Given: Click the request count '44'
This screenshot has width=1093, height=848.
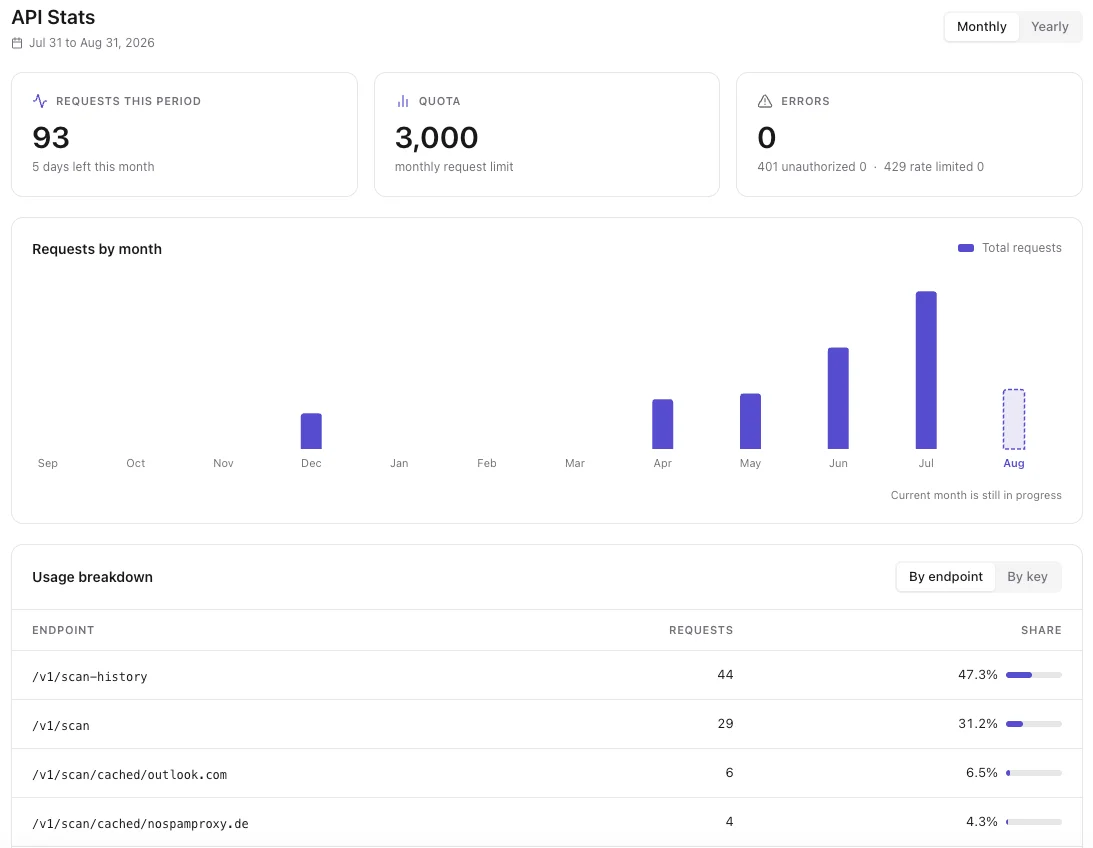Looking at the screenshot, I should click(725, 674).
